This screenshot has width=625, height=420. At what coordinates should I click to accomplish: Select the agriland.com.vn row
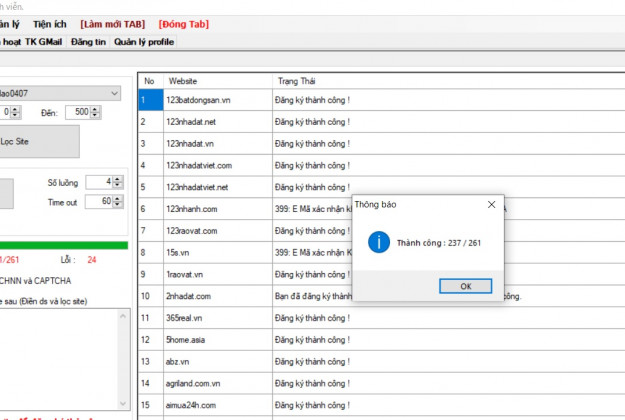click(200, 383)
